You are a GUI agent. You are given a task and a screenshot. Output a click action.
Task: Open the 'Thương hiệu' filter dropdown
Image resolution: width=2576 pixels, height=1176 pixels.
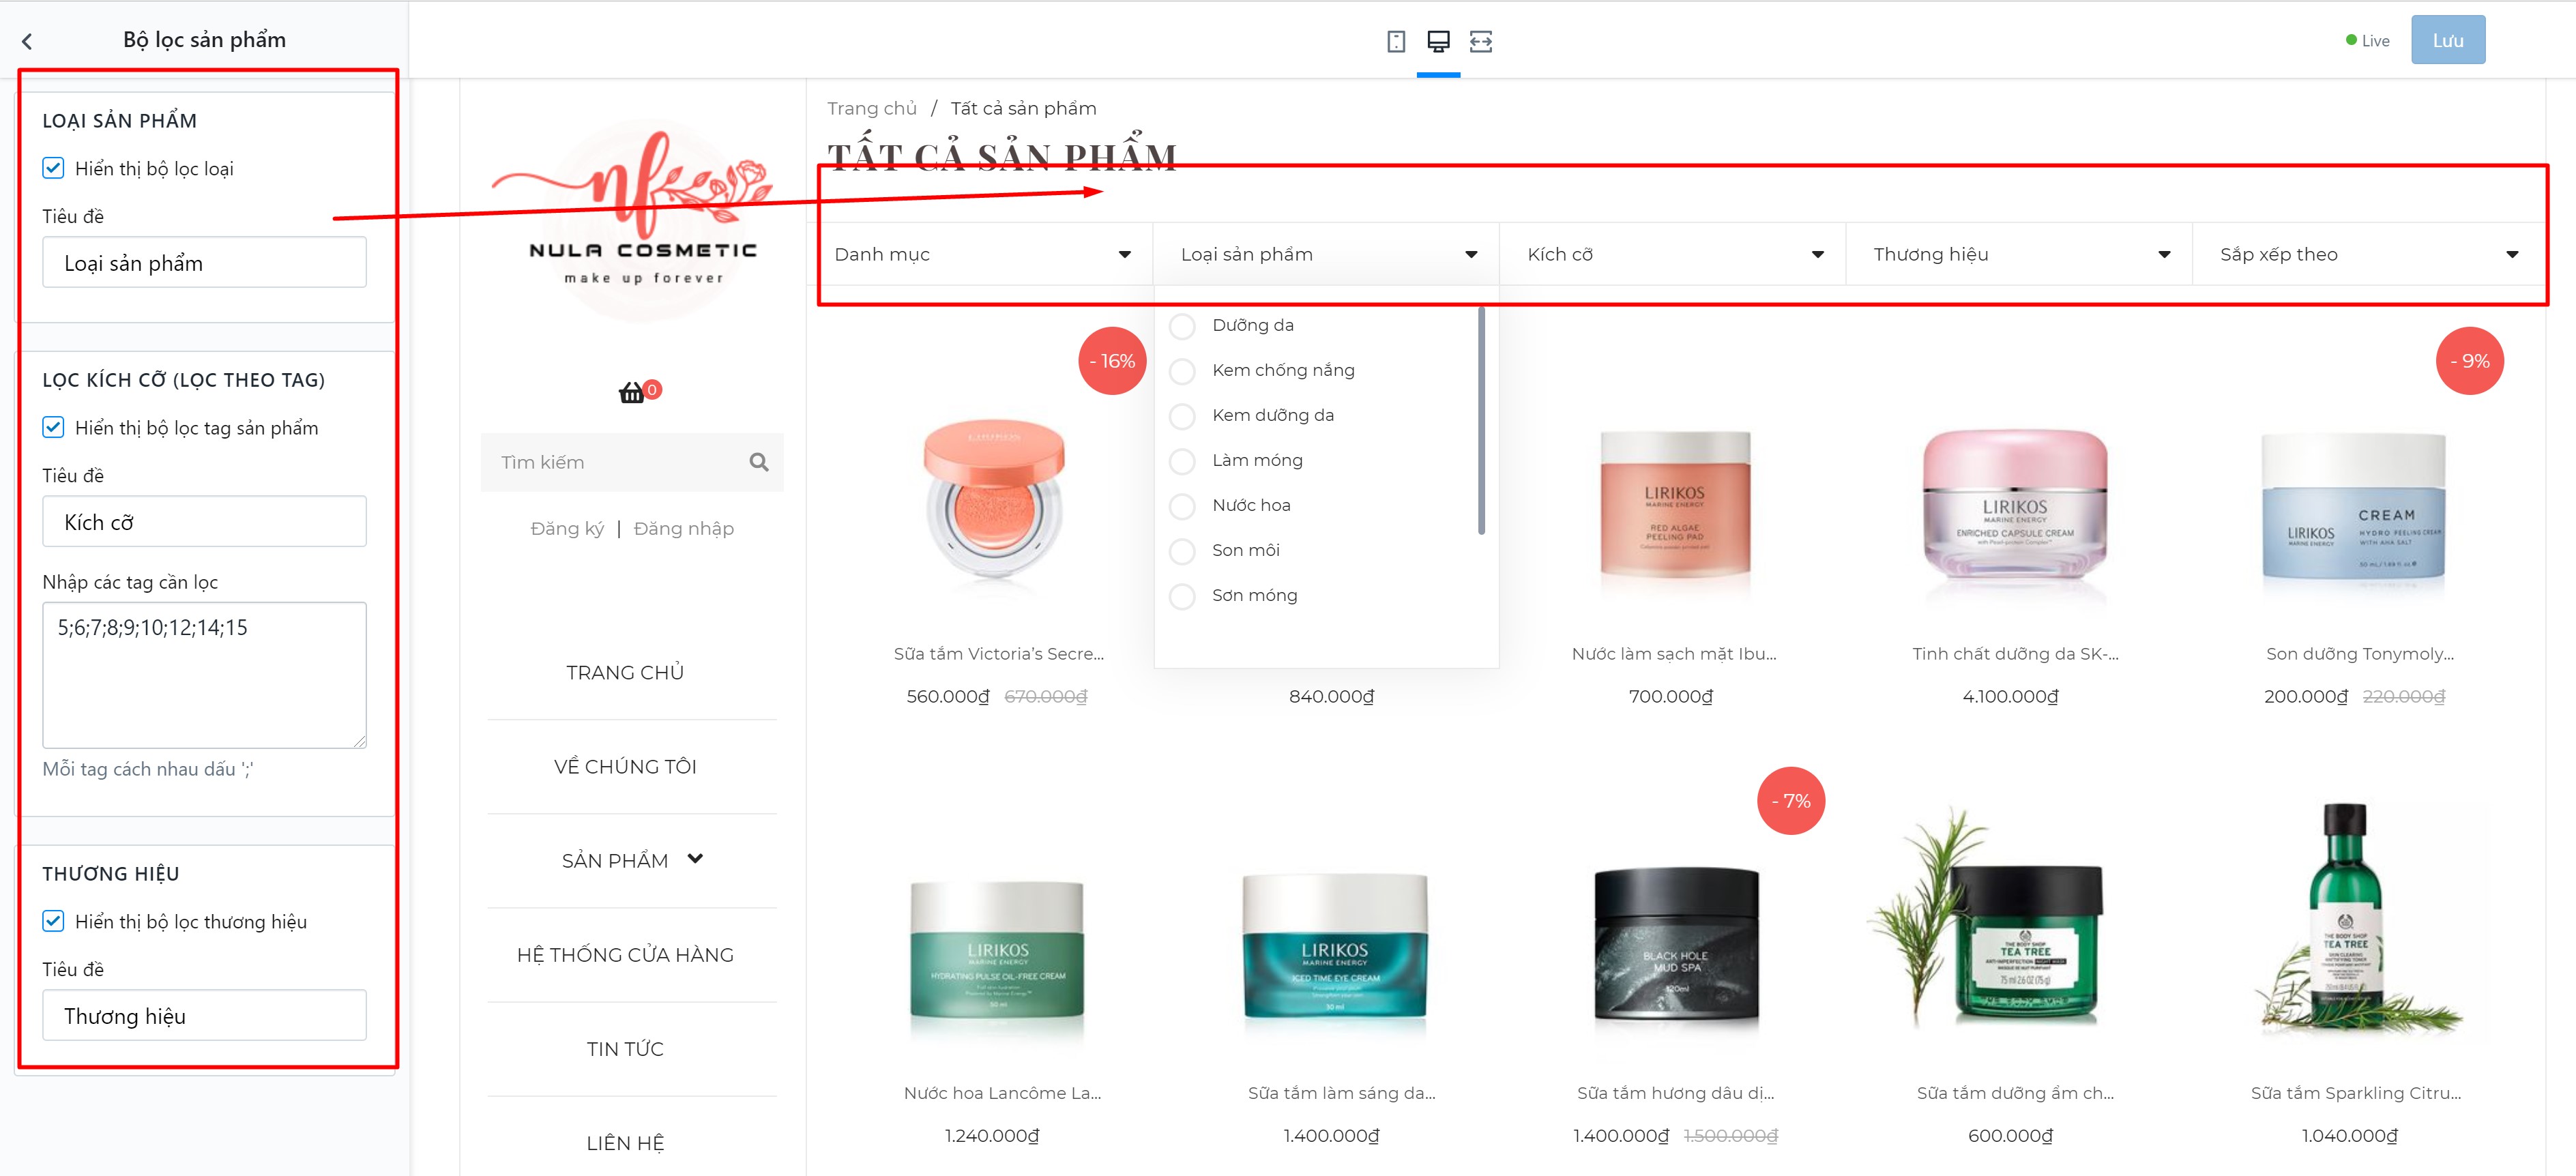pyautogui.click(x=2019, y=254)
